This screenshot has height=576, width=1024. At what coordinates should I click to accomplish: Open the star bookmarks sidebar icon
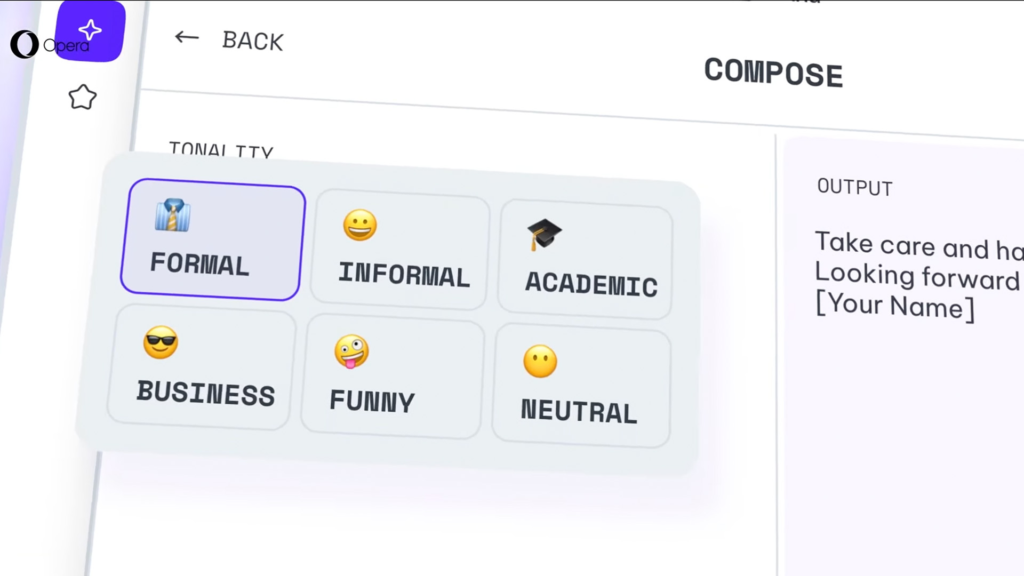[x=82, y=97]
